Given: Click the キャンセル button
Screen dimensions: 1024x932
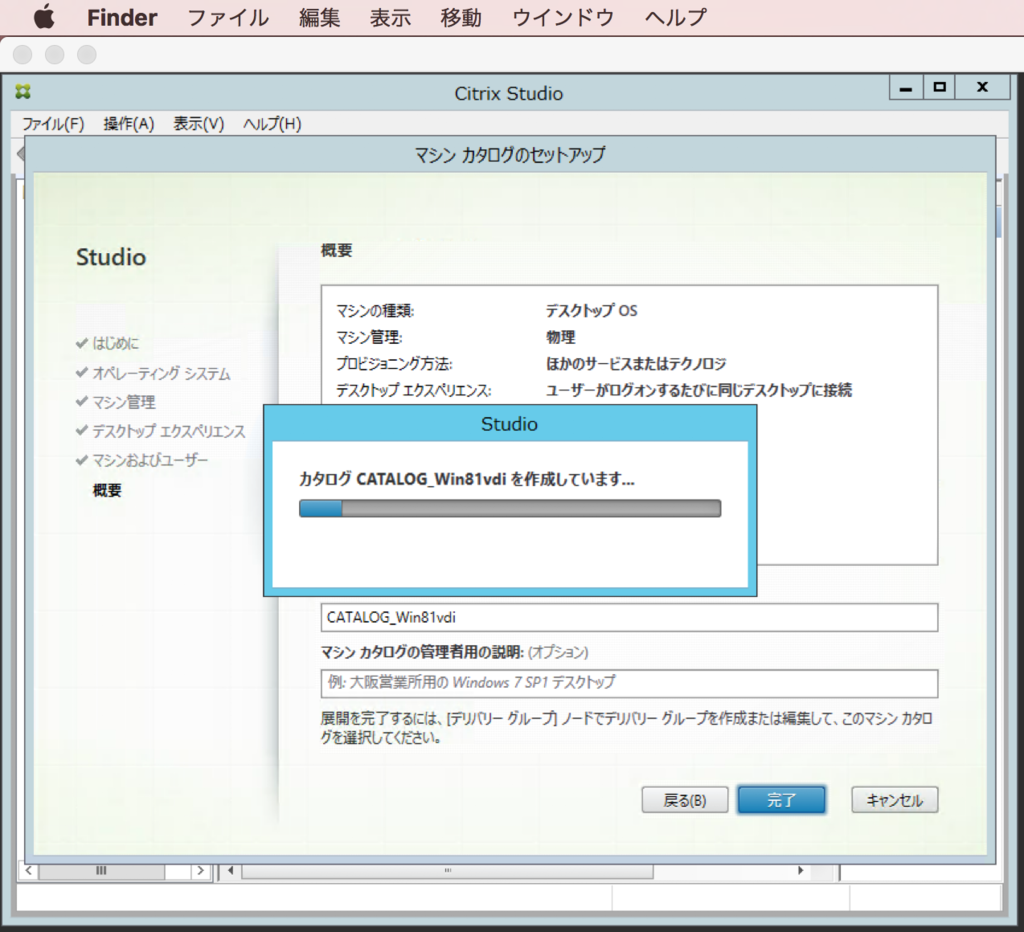Looking at the screenshot, I should coord(895,800).
